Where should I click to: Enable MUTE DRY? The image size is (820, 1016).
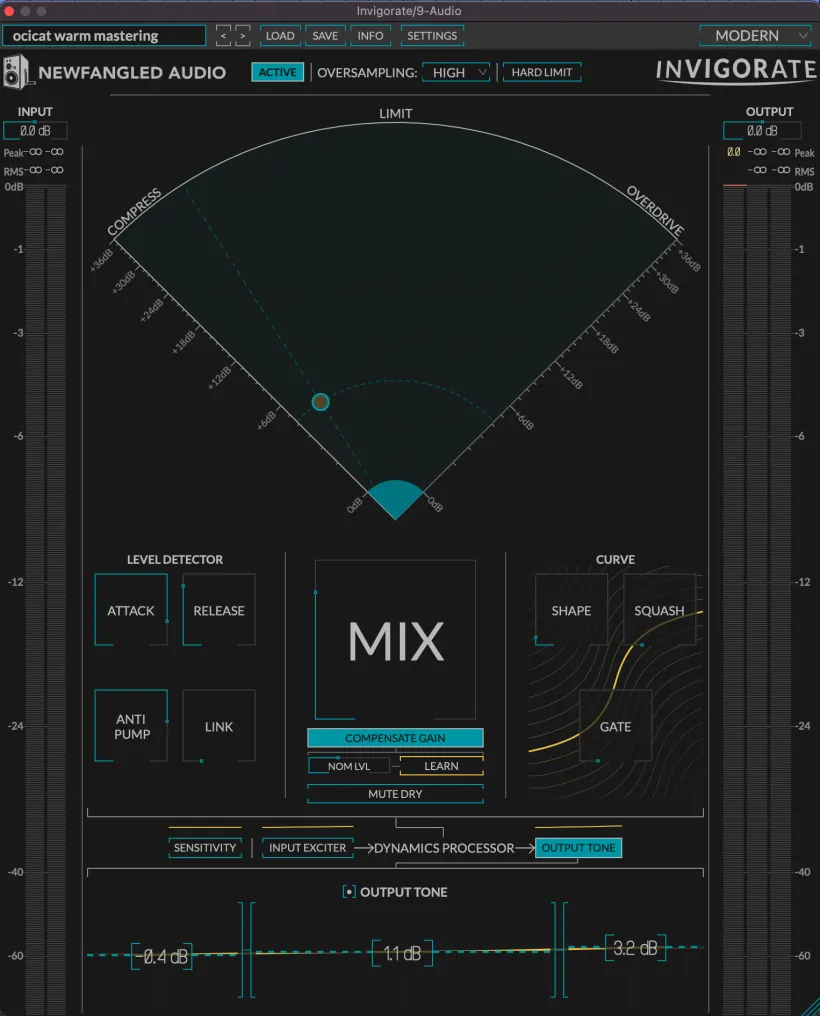[x=395, y=794]
